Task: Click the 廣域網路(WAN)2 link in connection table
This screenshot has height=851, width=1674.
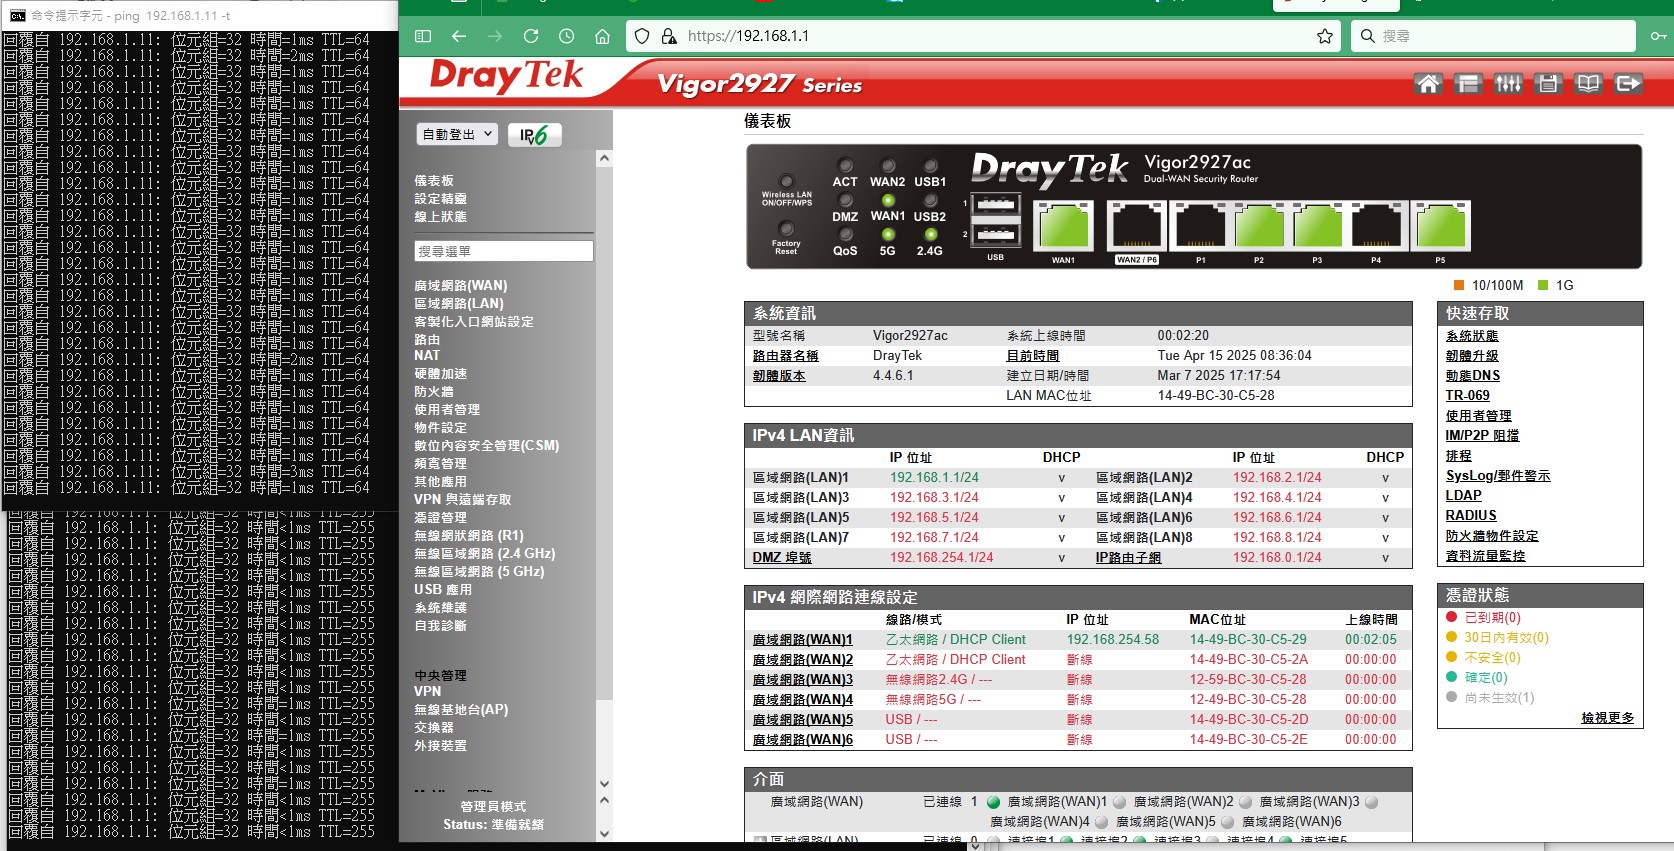Action: tap(803, 660)
